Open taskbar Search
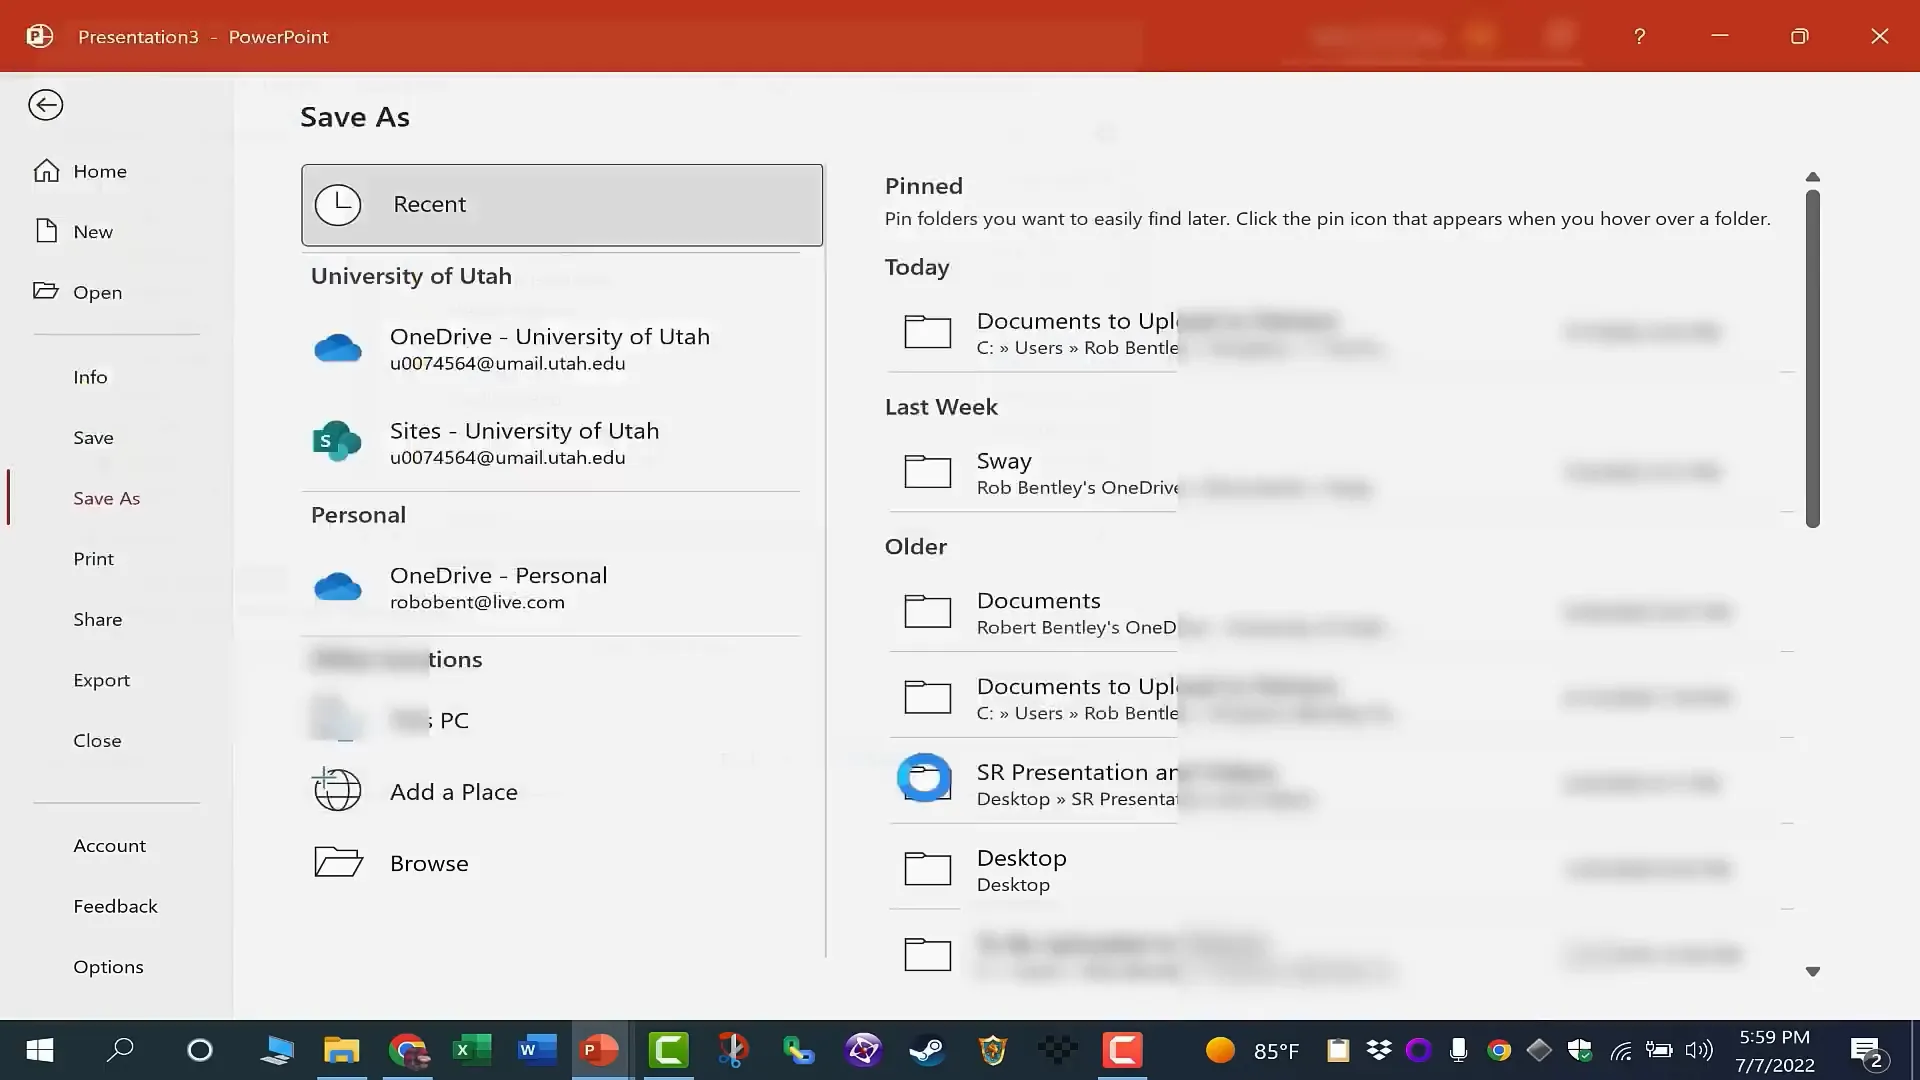This screenshot has height=1080, width=1920. click(x=121, y=1050)
